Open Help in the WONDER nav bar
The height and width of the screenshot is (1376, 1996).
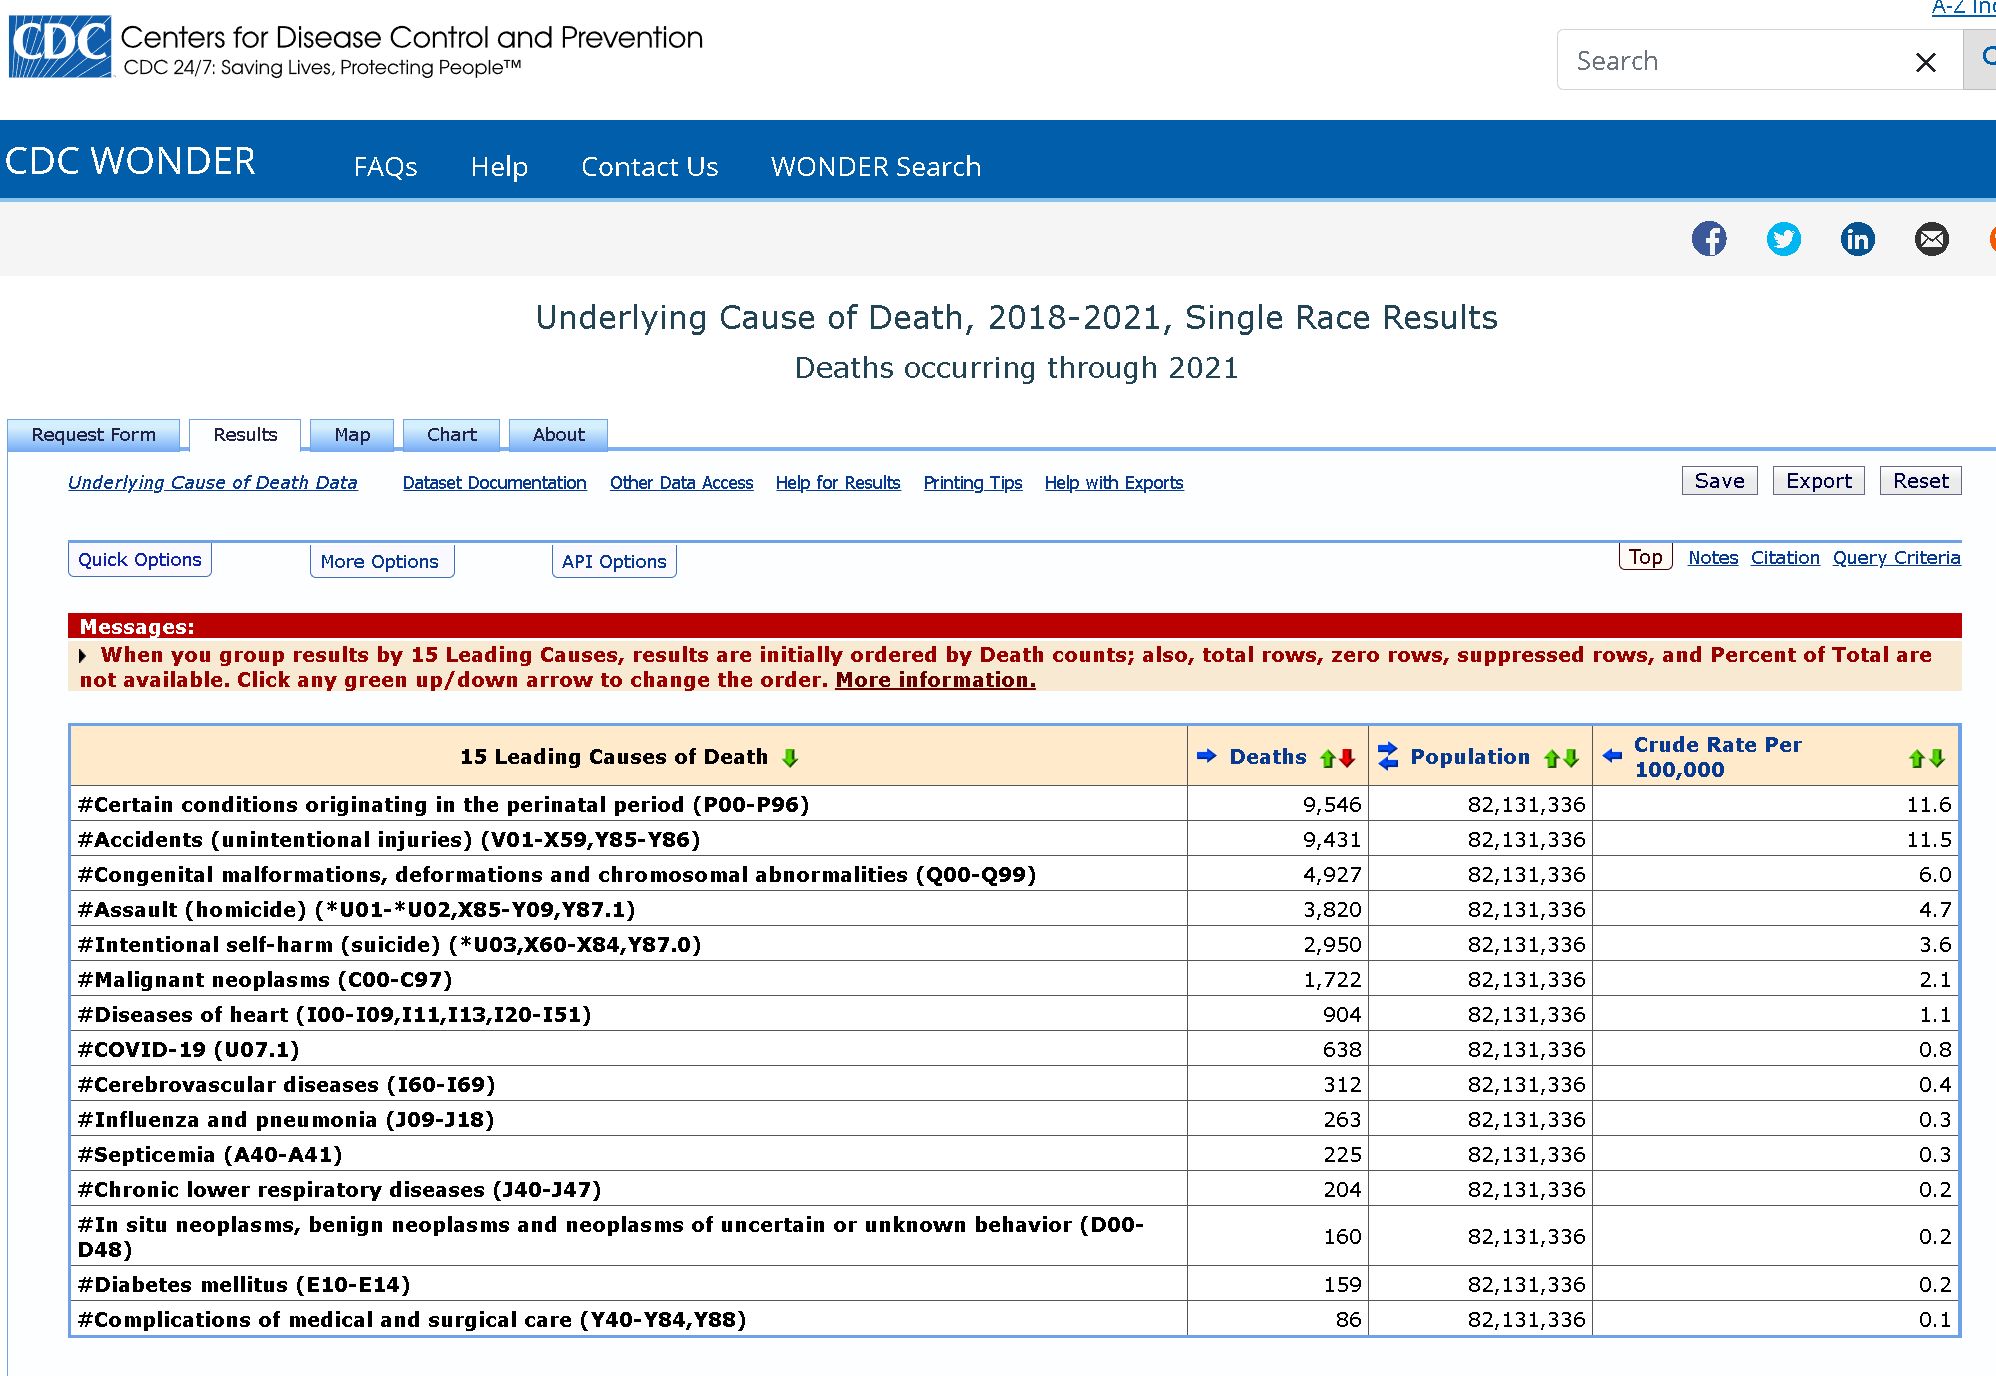click(x=499, y=167)
